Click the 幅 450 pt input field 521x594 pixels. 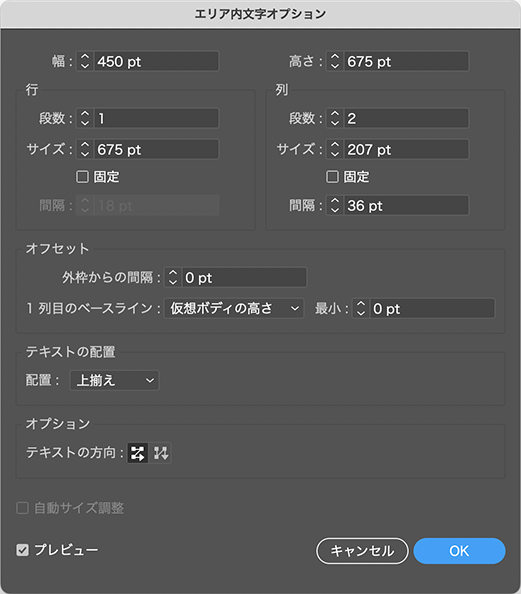point(156,61)
